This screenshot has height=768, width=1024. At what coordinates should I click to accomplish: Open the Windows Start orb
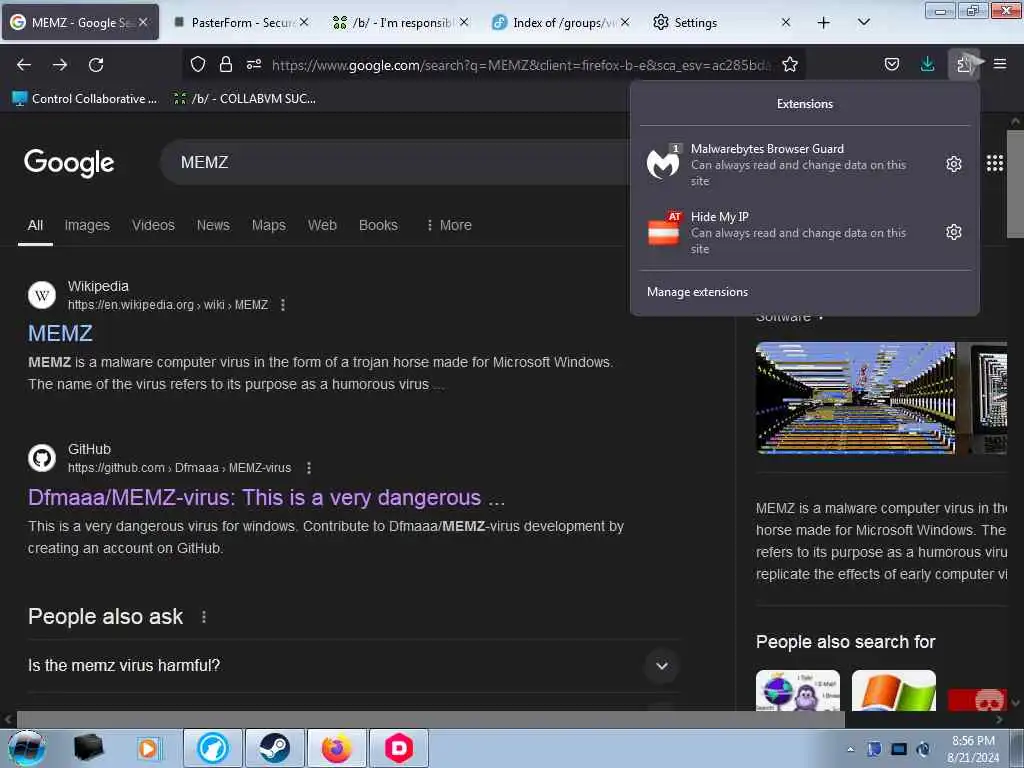tap(27, 748)
